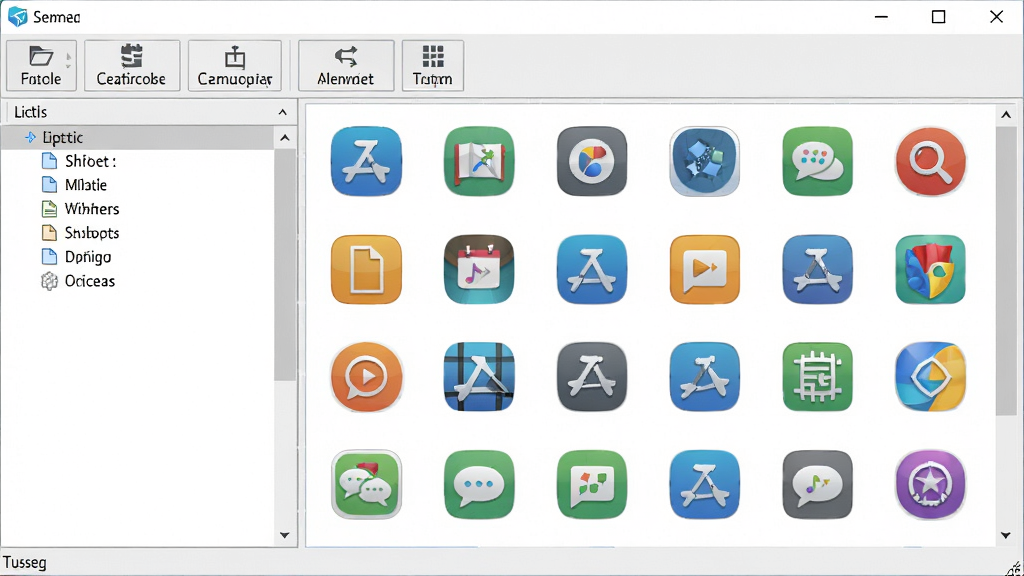
Task: Click the Tutom grid toolbar button
Action: click(x=432, y=65)
